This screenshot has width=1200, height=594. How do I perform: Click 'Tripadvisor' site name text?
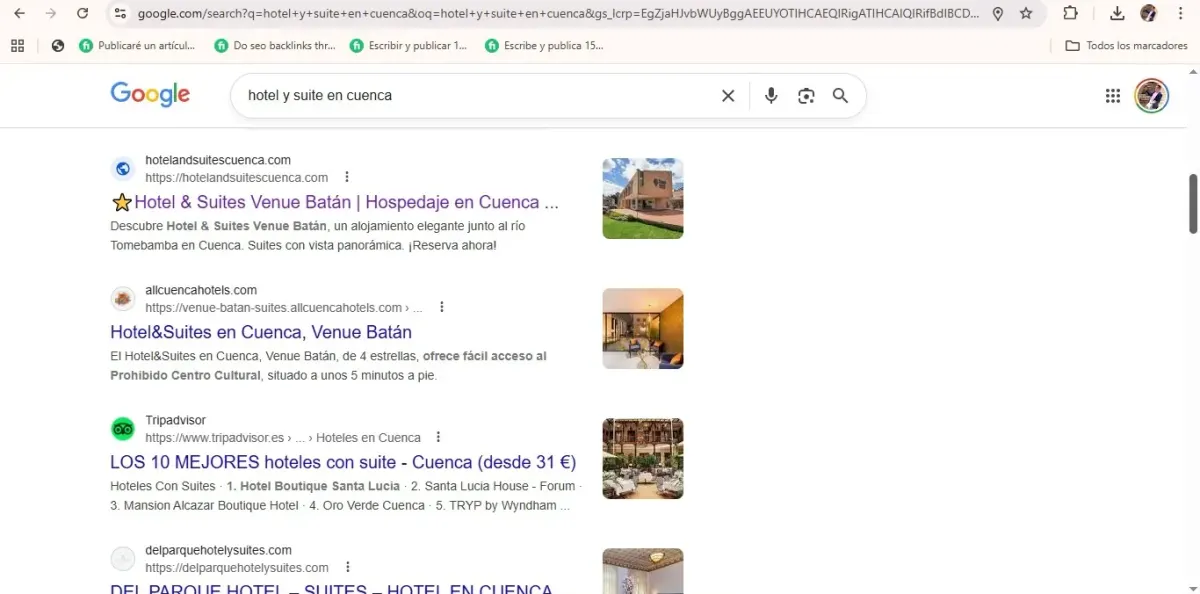(175, 420)
